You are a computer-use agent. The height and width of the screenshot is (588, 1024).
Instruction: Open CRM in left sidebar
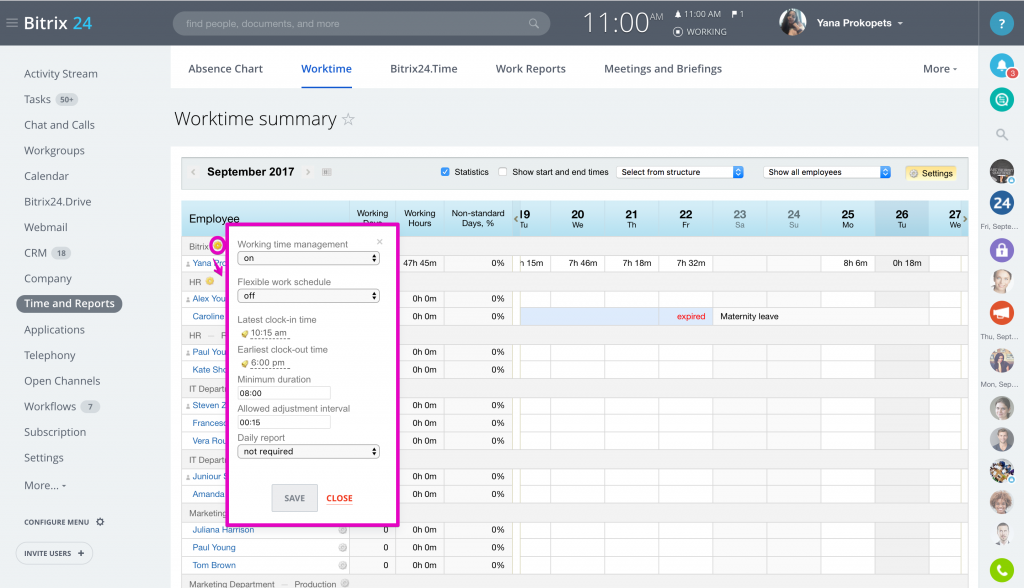pyautogui.click(x=35, y=253)
